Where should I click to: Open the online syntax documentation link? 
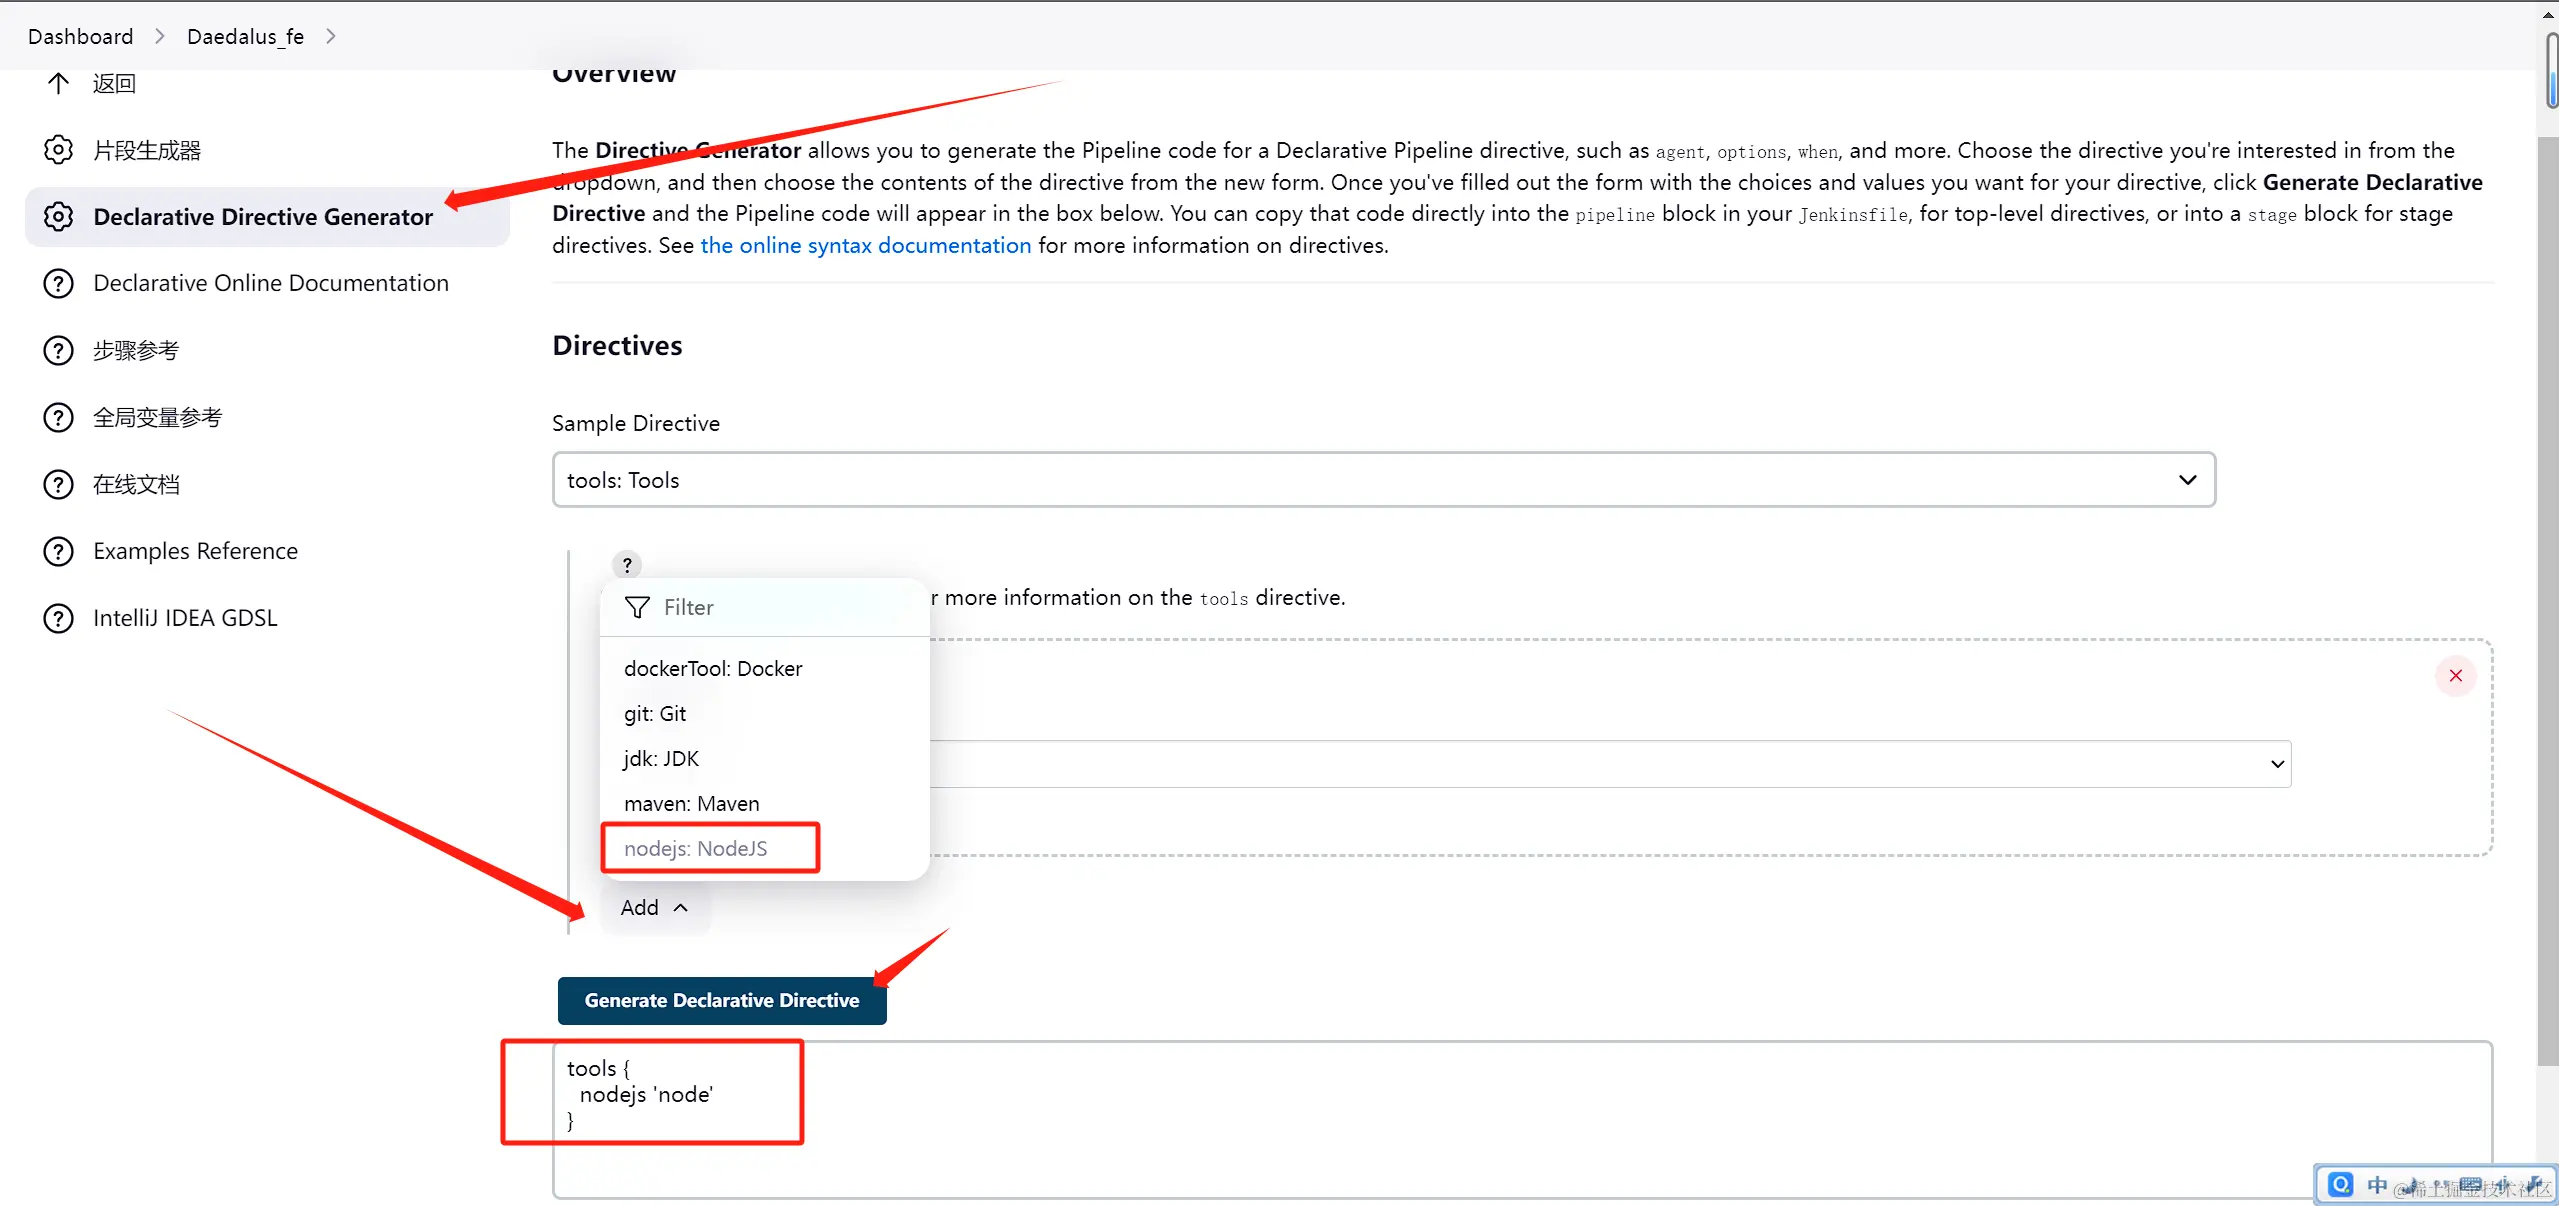point(865,246)
